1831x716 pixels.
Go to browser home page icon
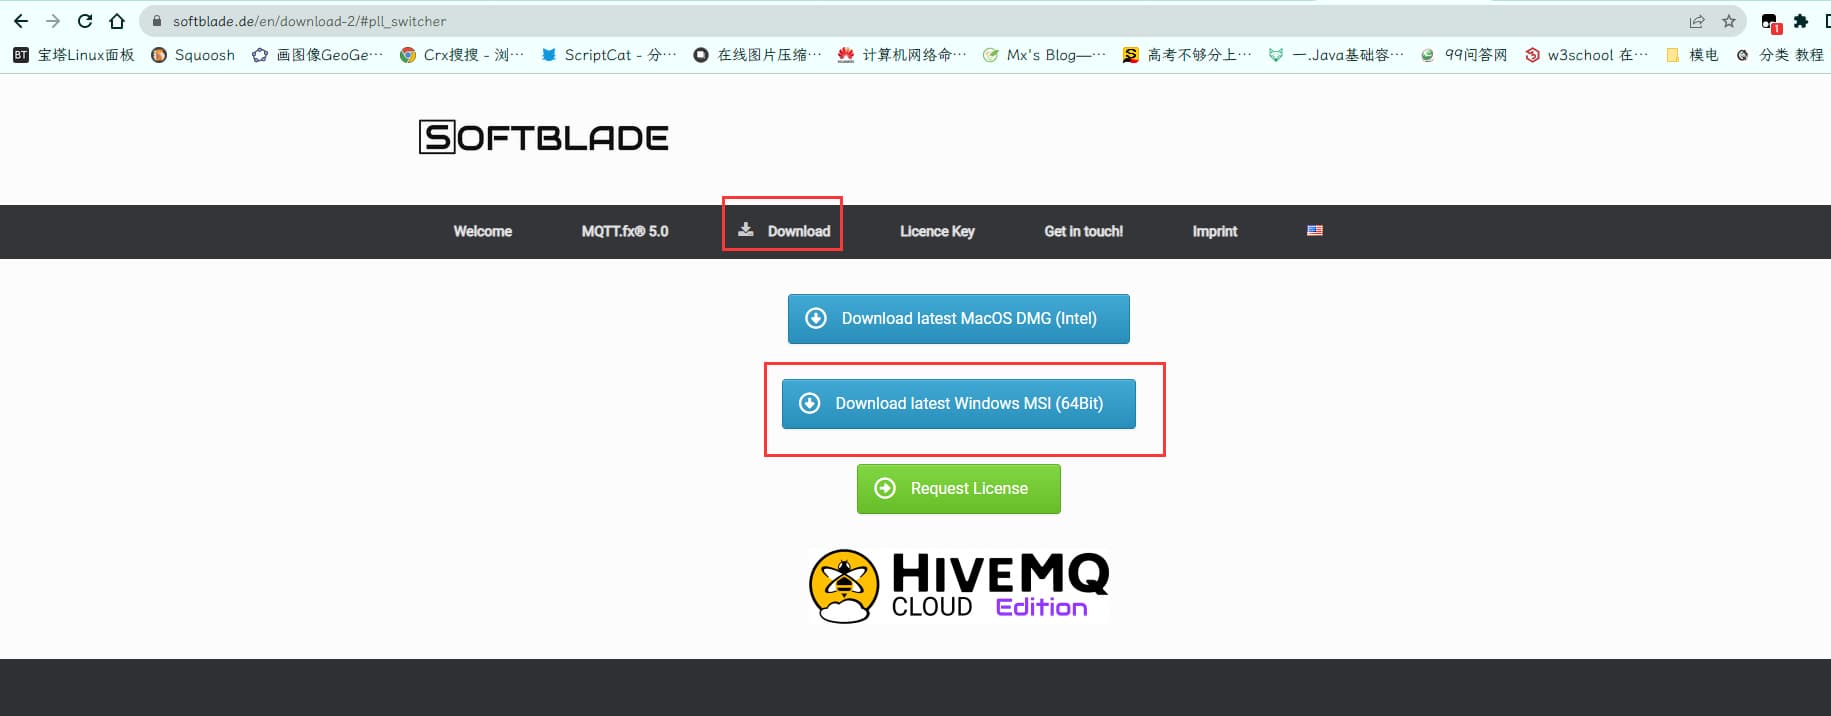(117, 21)
